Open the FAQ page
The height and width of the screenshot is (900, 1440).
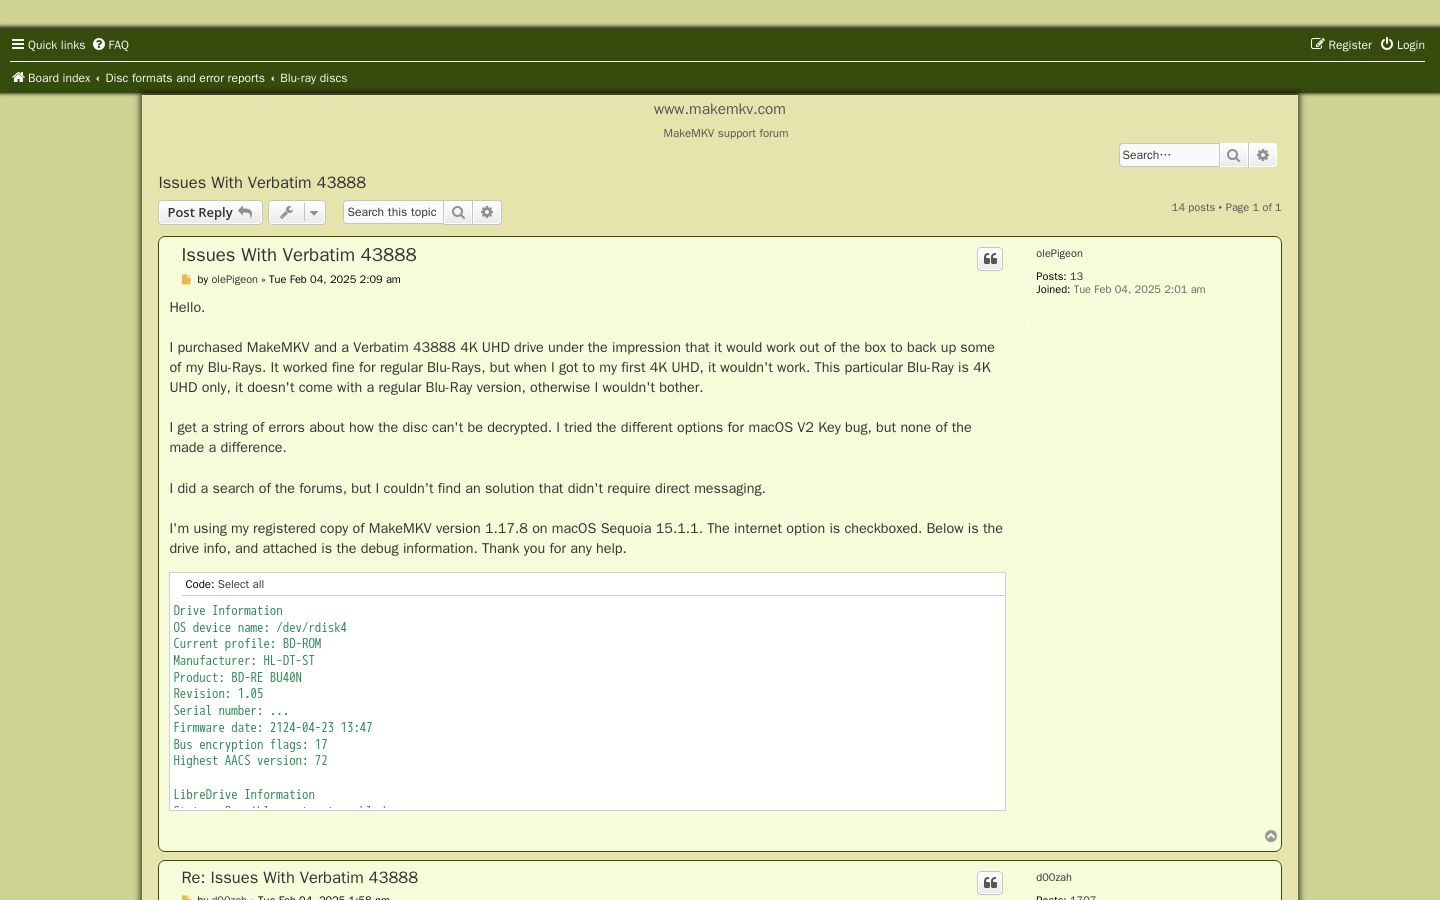click(111, 45)
